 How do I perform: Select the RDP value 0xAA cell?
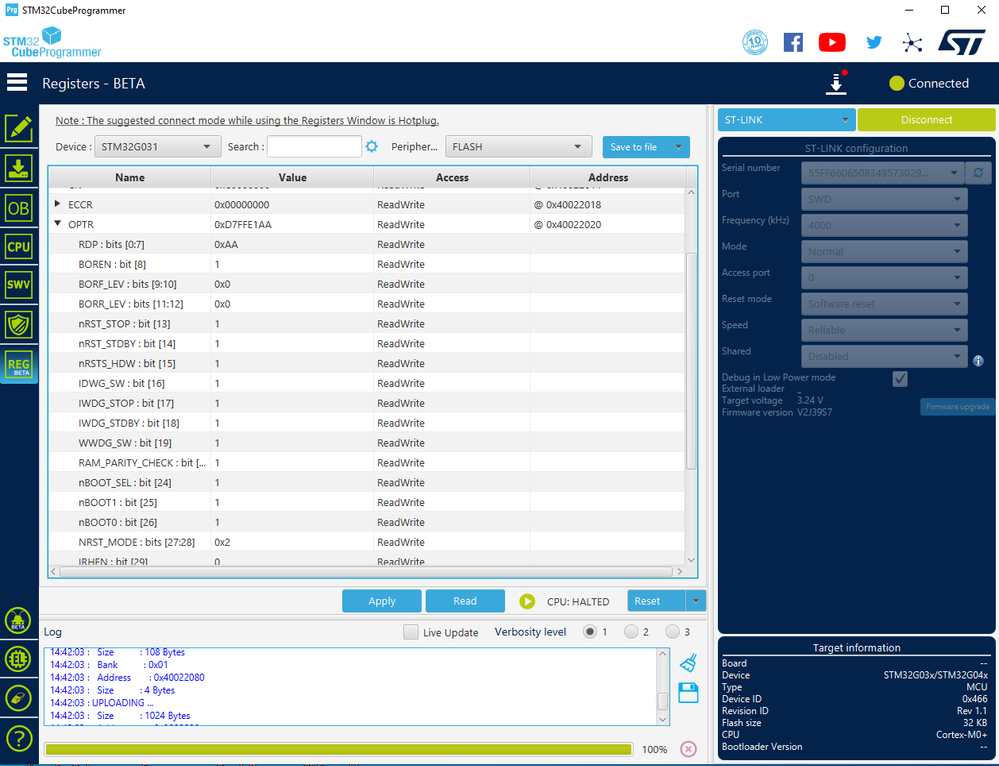pyautogui.click(x=292, y=244)
